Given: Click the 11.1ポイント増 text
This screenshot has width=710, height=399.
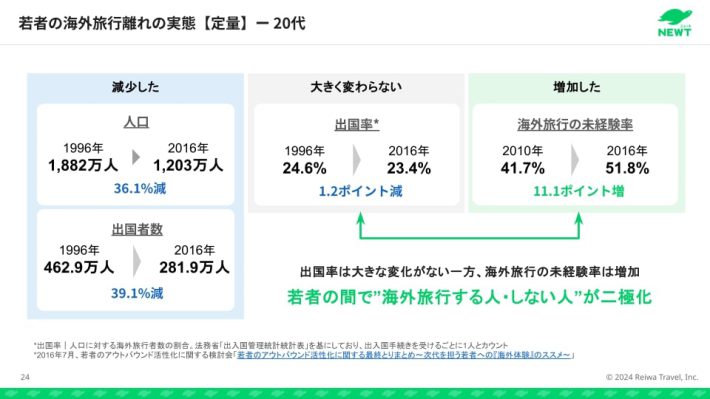Looking at the screenshot, I should [578, 191].
